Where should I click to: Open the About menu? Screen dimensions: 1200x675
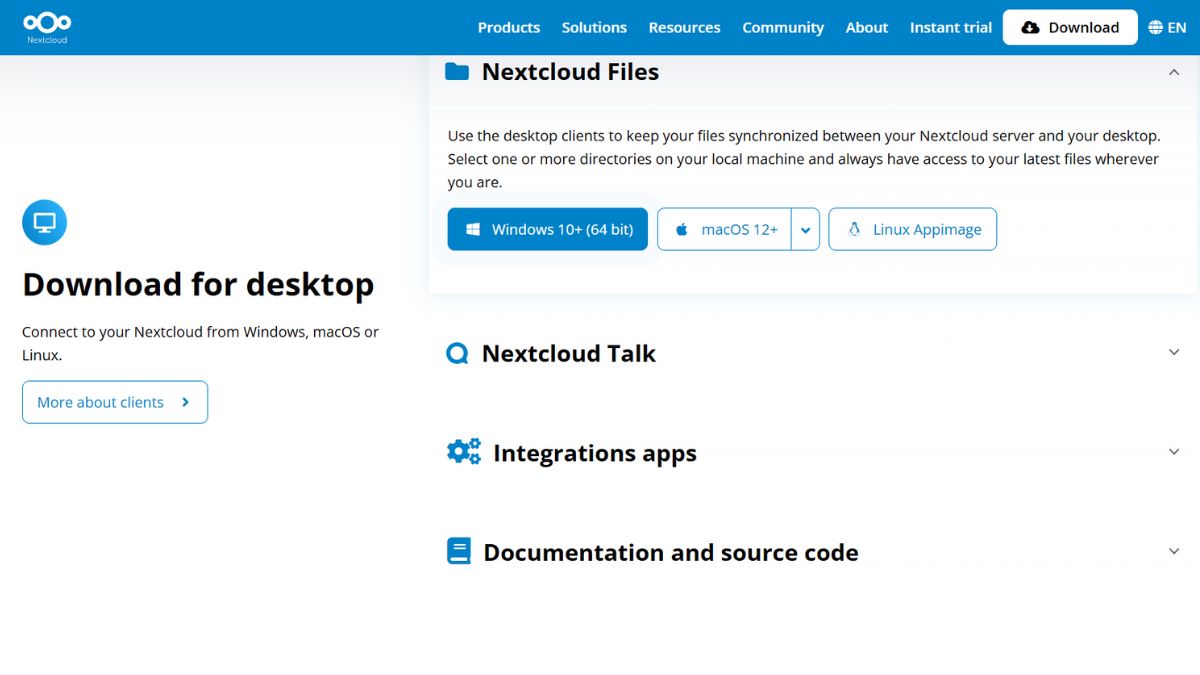867,28
